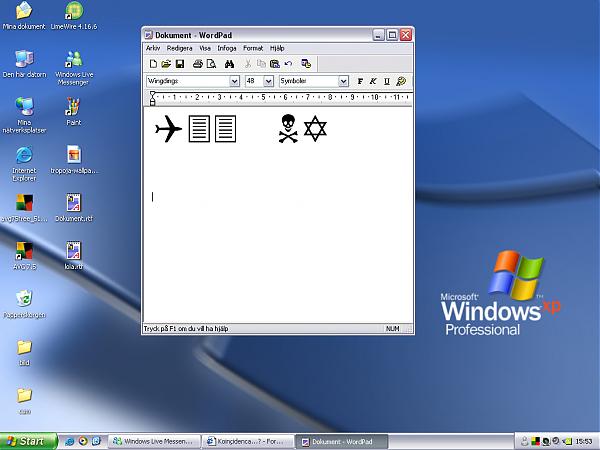Pick a text color with the palette icon
The image size is (600, 450).
(x=401, y=81)
